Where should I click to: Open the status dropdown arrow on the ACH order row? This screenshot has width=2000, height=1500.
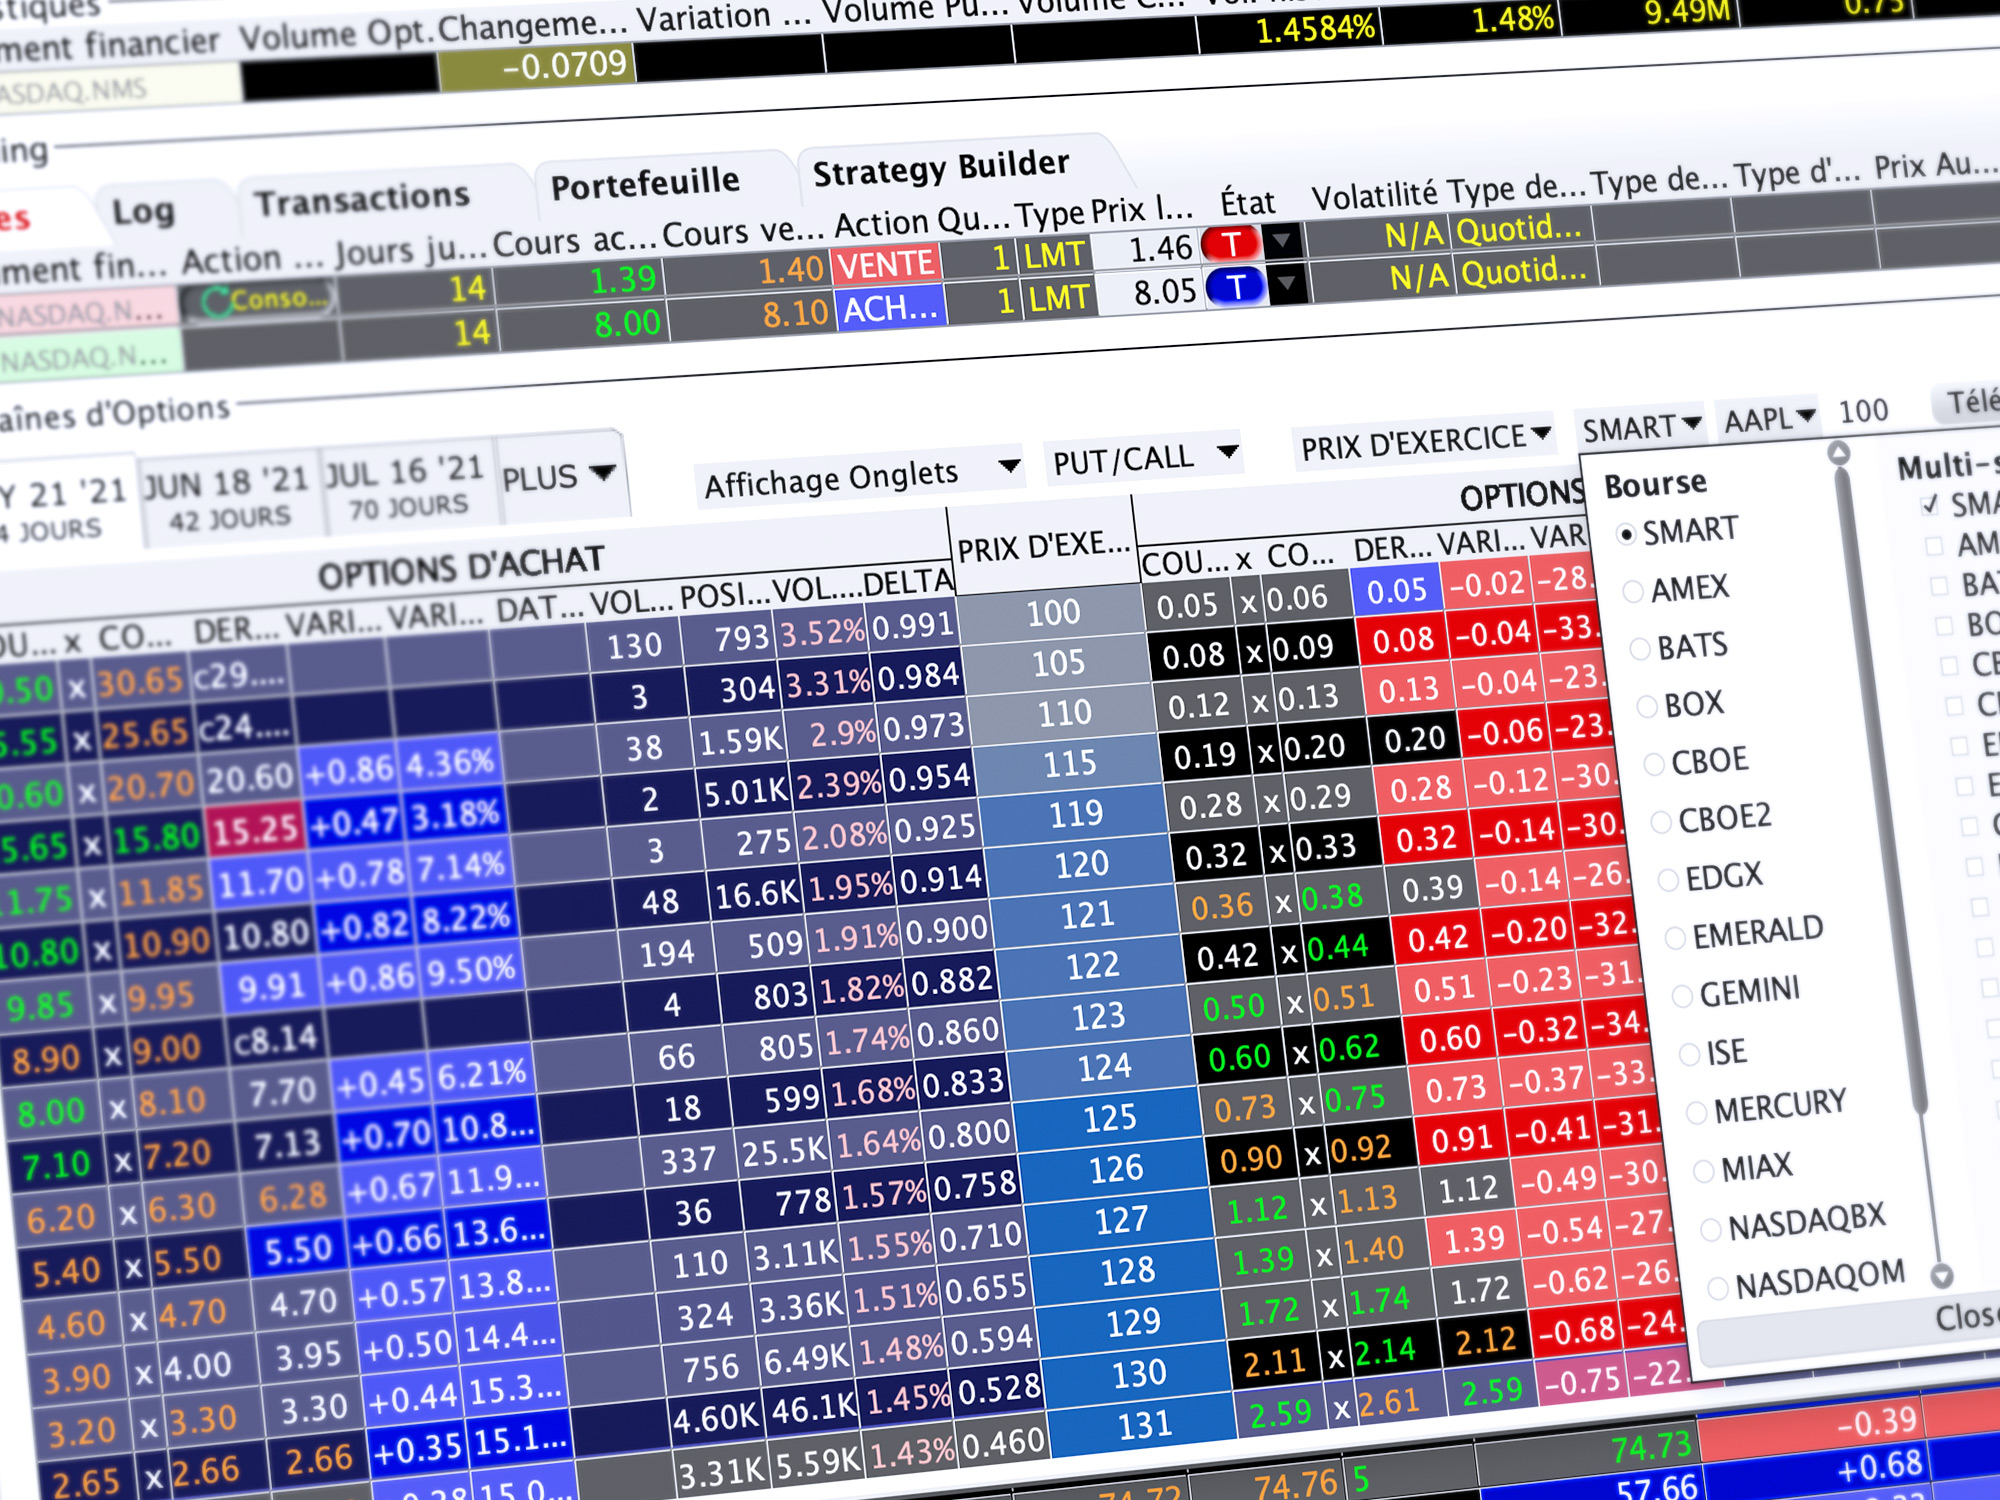(x=1288, y=284)
